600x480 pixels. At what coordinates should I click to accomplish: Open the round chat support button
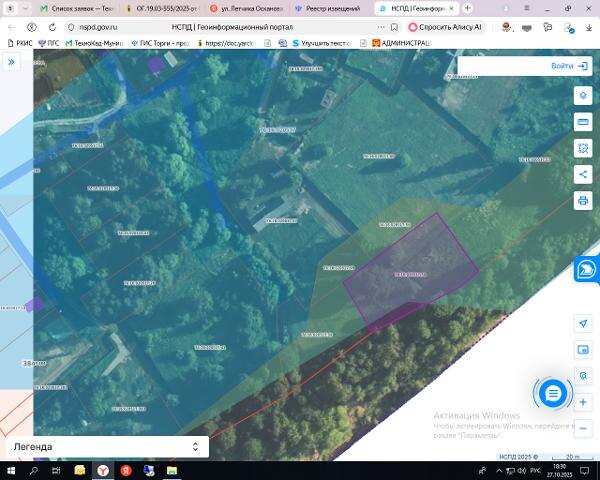click(553, 393)
